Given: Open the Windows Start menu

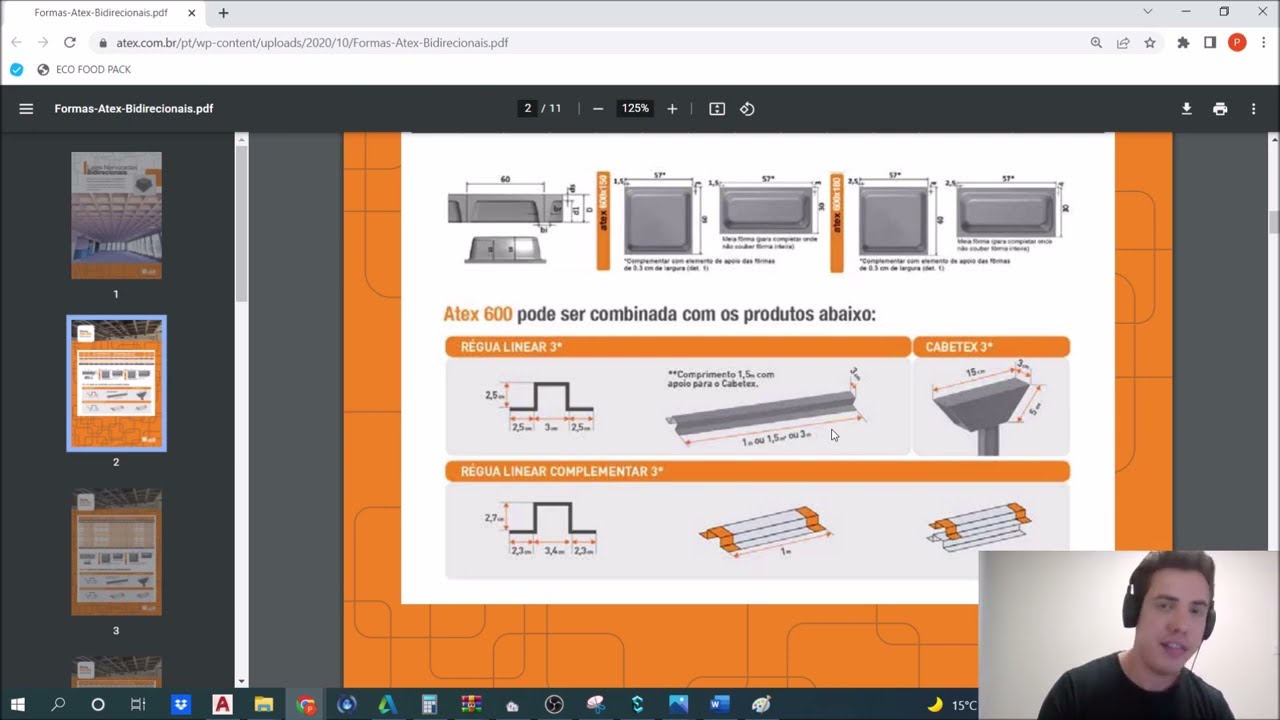Looking at the screenshot, I should point(18,705).
